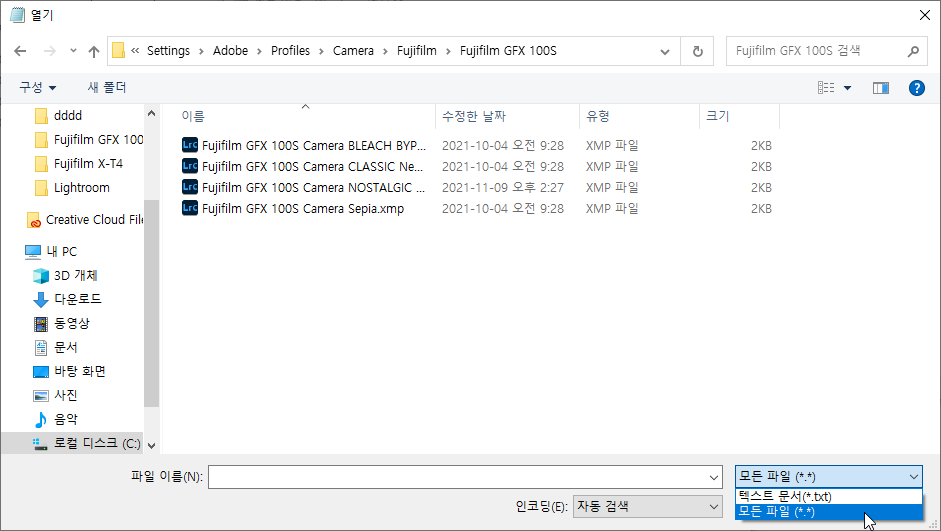Choose 모든 파일 (*.*) highlighted option
The width and height of the screenshot is (941, 531).
(x=829, y=512)
